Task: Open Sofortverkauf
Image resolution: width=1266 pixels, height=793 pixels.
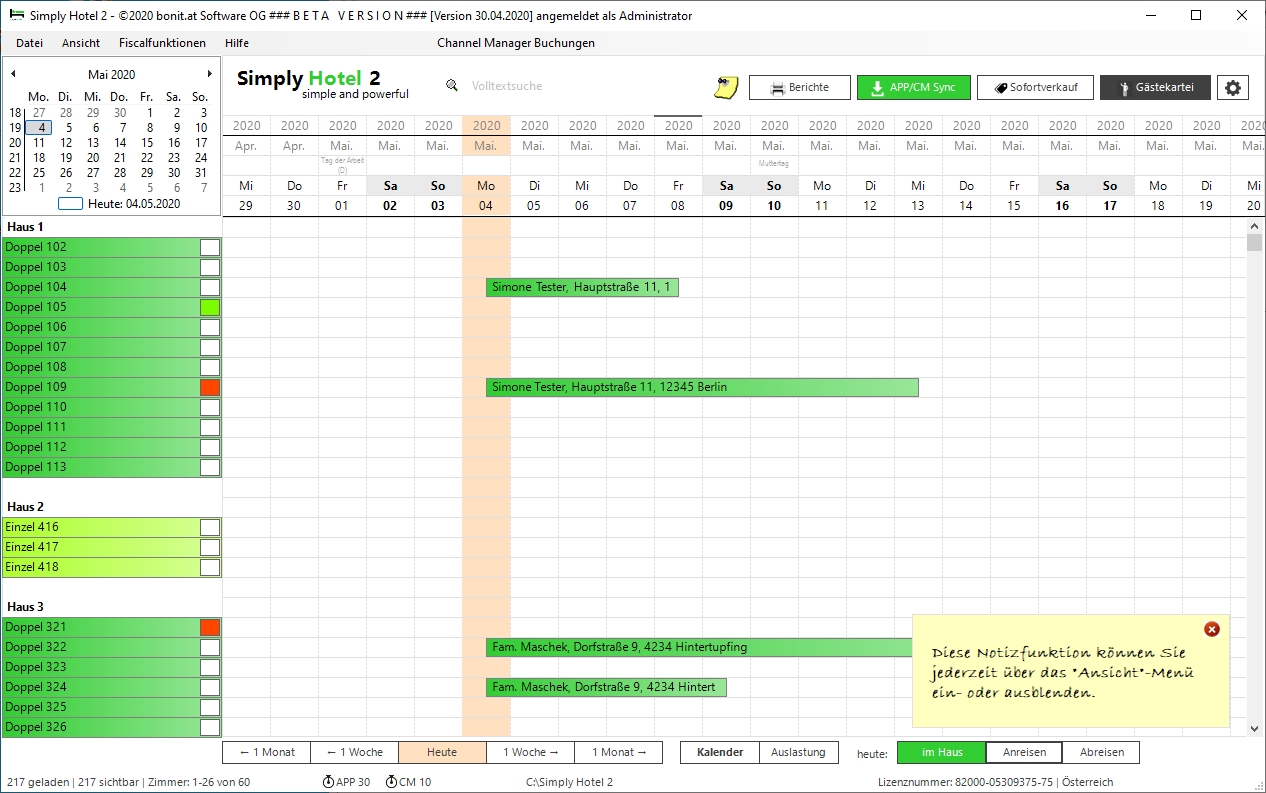Action: 1035,87
